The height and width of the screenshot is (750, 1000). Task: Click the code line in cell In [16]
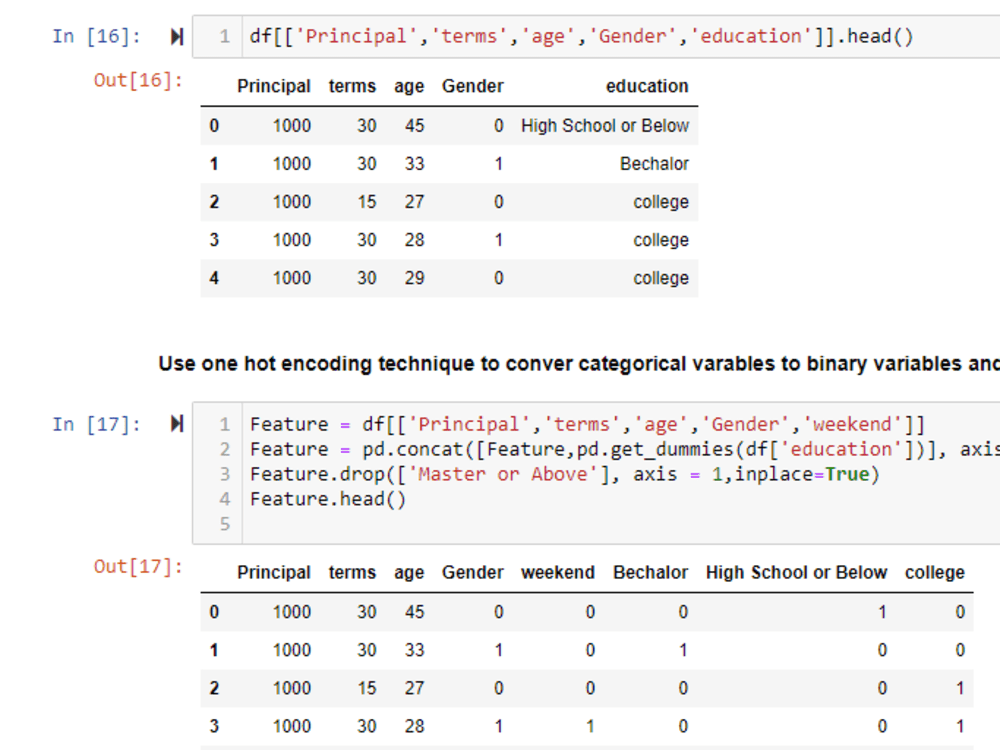(x=581, y=36)
